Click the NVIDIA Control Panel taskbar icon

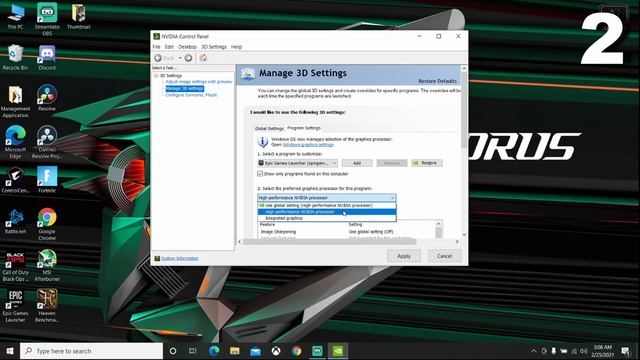[338, 351]
